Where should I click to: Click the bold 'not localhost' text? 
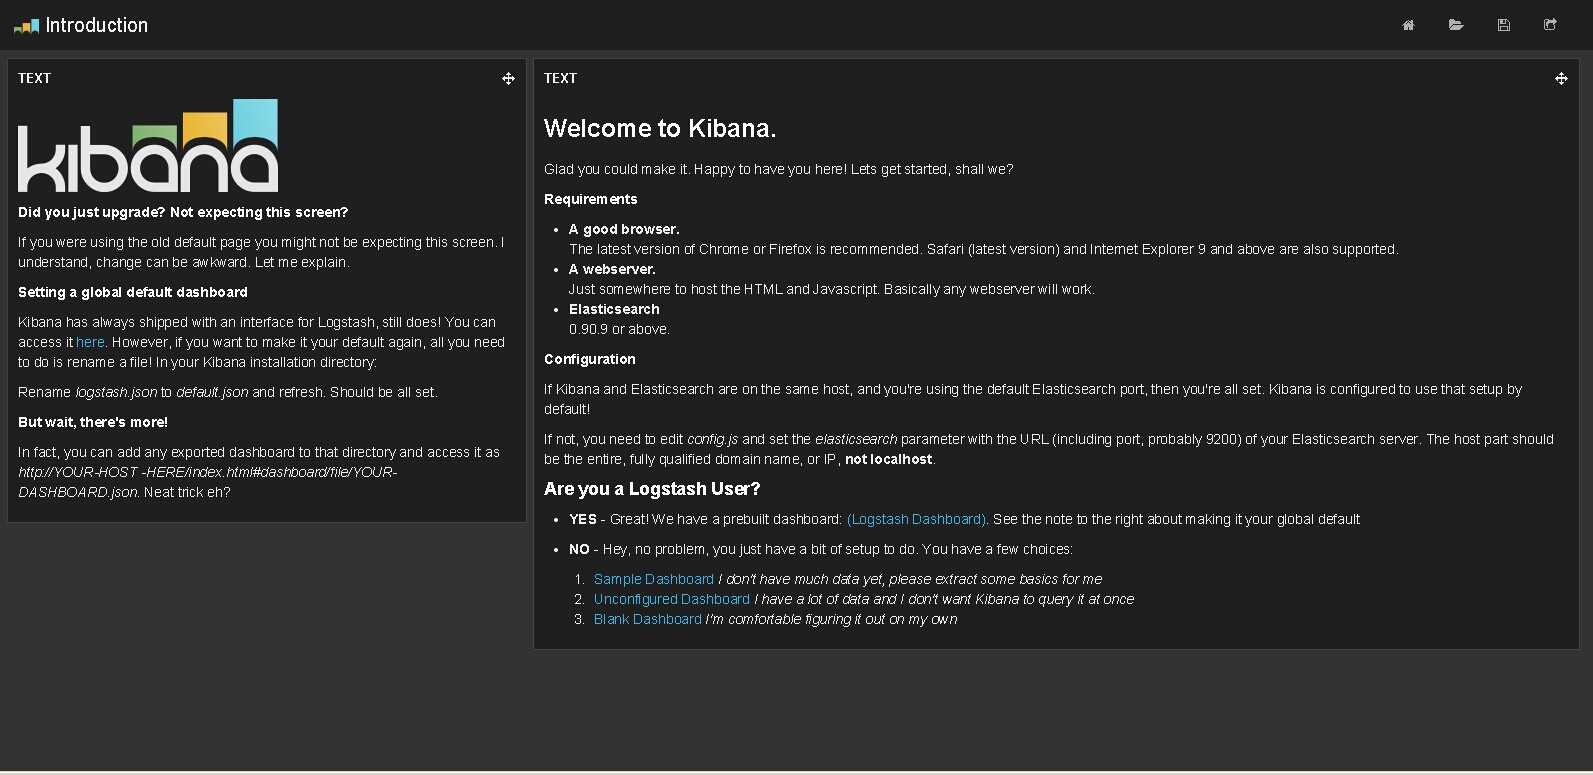889,459
